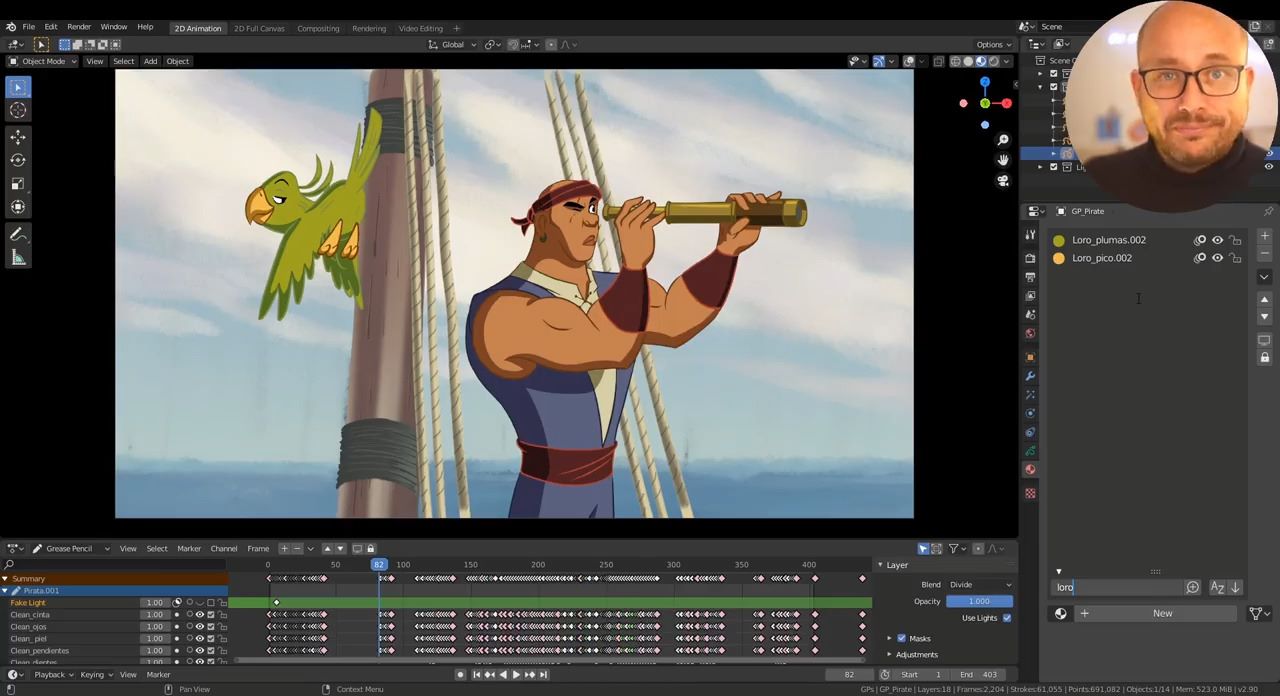
Task: Click the reverse sort order arrow icon
Action: pyautogui.click(x=1235, y=588)
